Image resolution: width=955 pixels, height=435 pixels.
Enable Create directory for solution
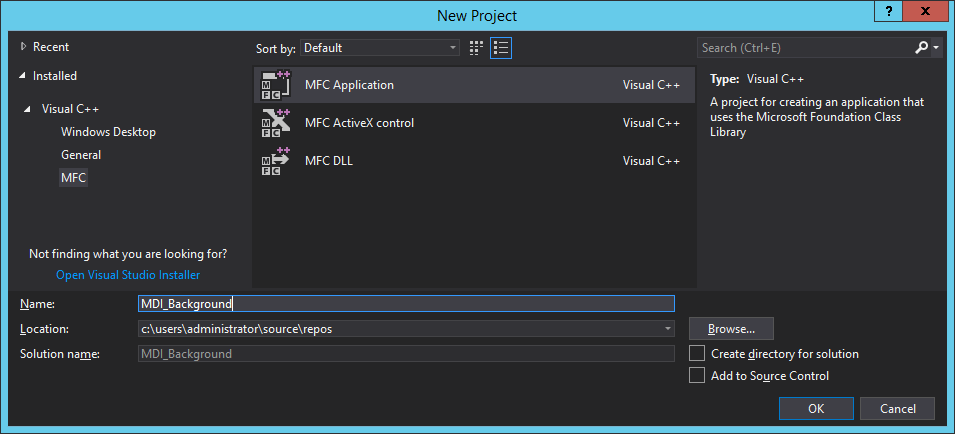(x=697, y=353)
